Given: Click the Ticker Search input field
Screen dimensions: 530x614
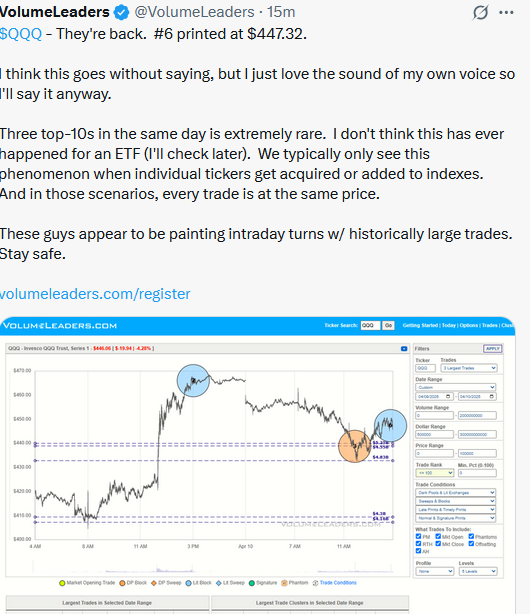Looking at the screenshot, I should click(x=370, y=325).
